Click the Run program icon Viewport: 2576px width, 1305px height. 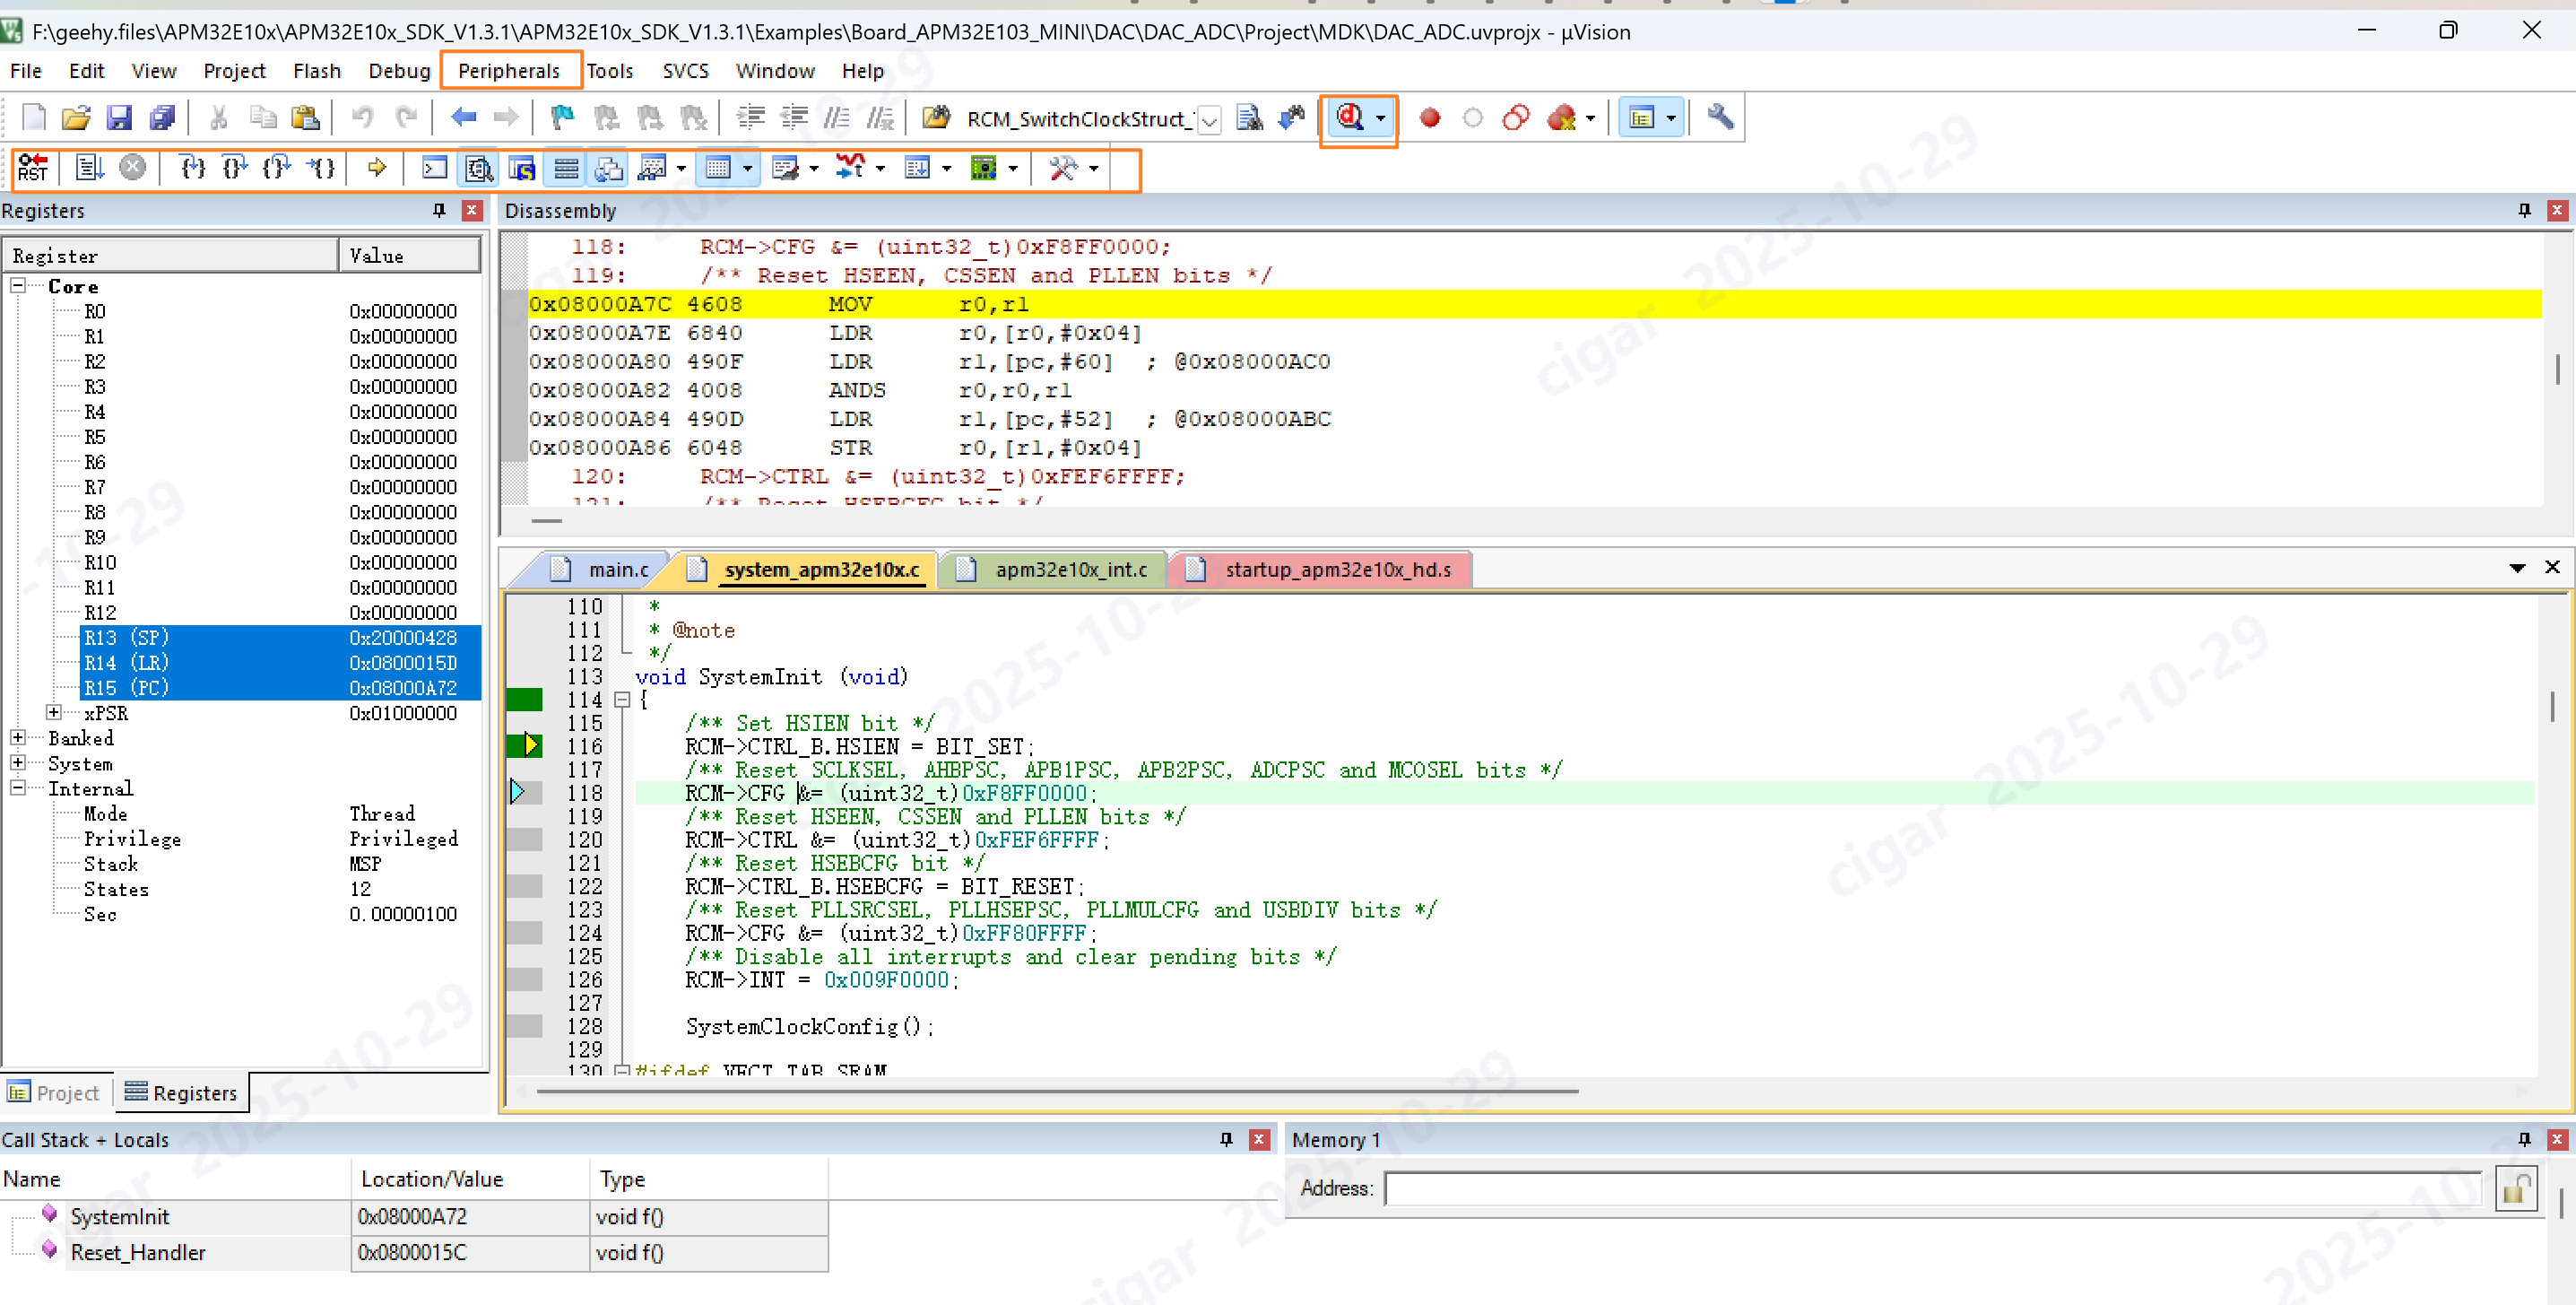pos(89,168)
